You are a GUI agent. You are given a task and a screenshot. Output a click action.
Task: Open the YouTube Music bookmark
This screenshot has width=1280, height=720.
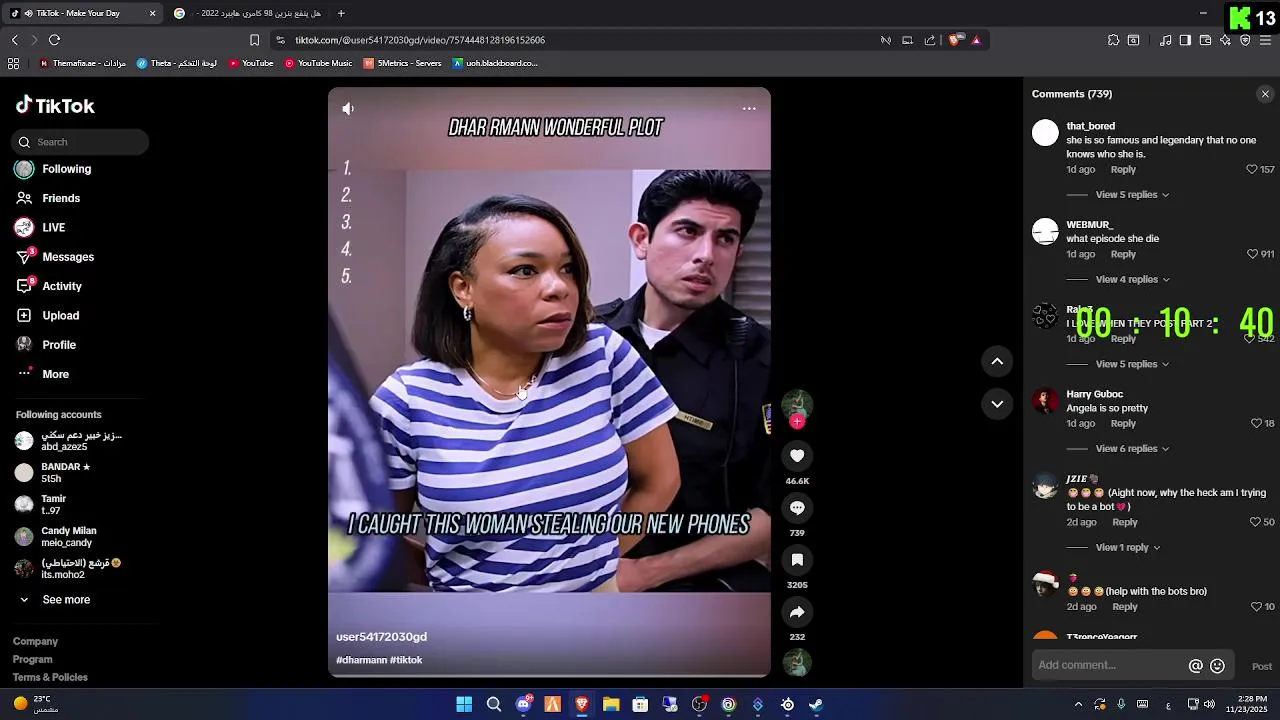coord(318,63)
